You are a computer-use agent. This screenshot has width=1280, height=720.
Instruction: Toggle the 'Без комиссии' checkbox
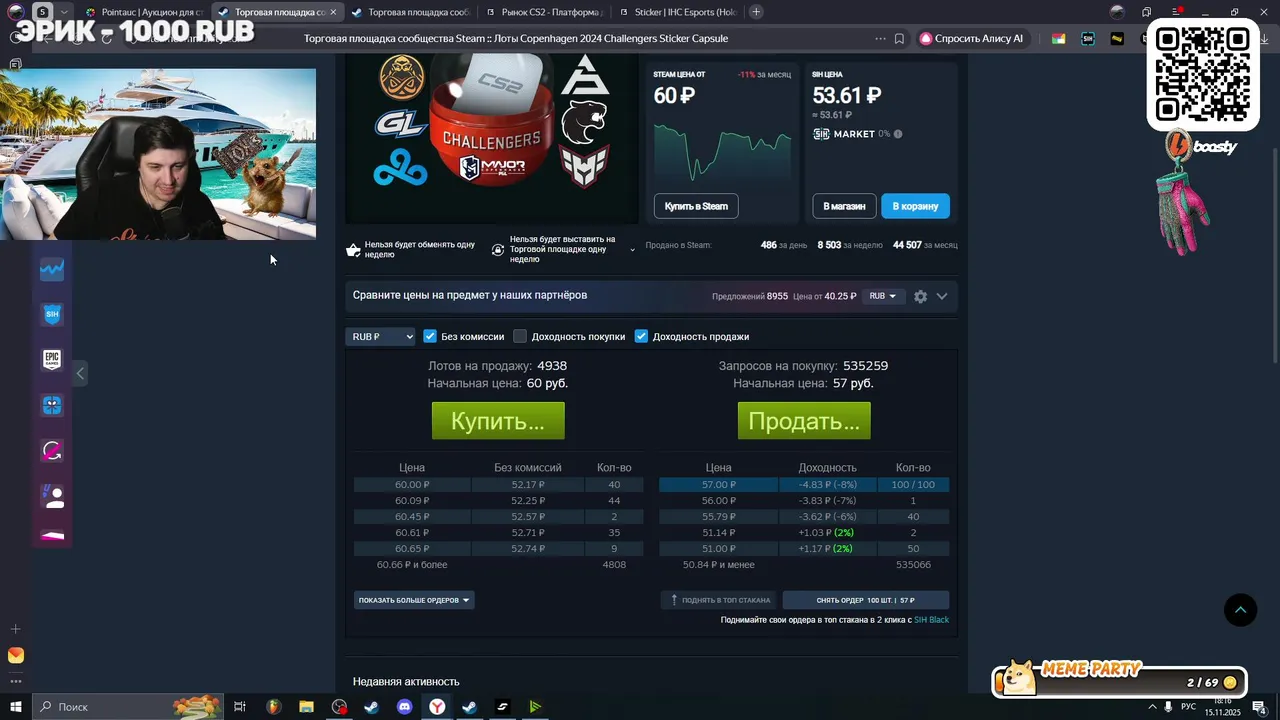pyautogui.click(x=430, y=336)
